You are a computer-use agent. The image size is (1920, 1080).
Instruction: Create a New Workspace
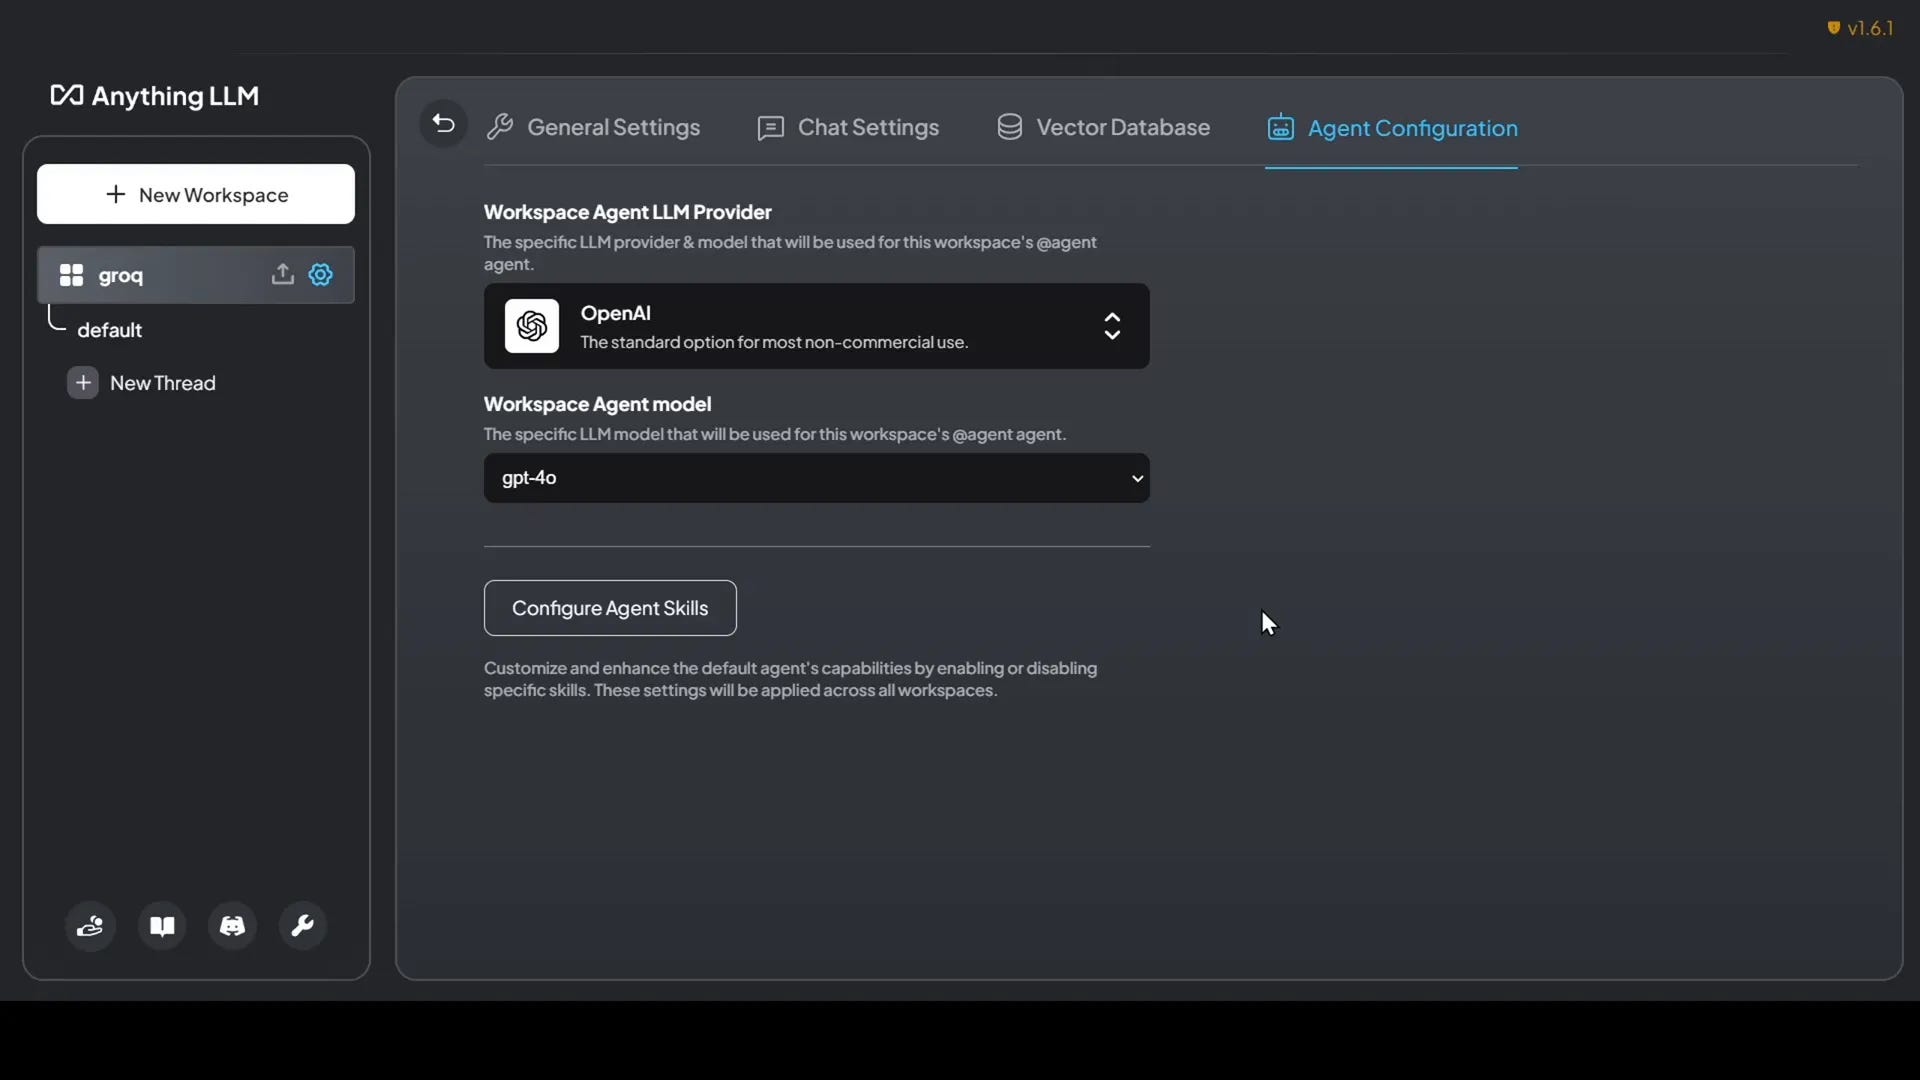coord(196,195)
